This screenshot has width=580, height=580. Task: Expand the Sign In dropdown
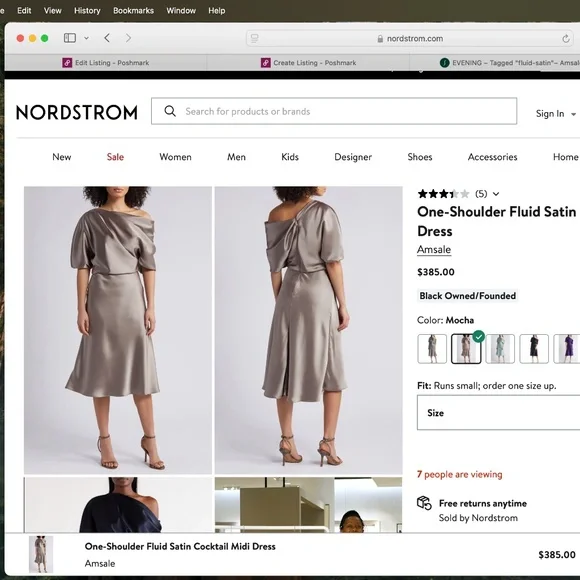(556, 114)
